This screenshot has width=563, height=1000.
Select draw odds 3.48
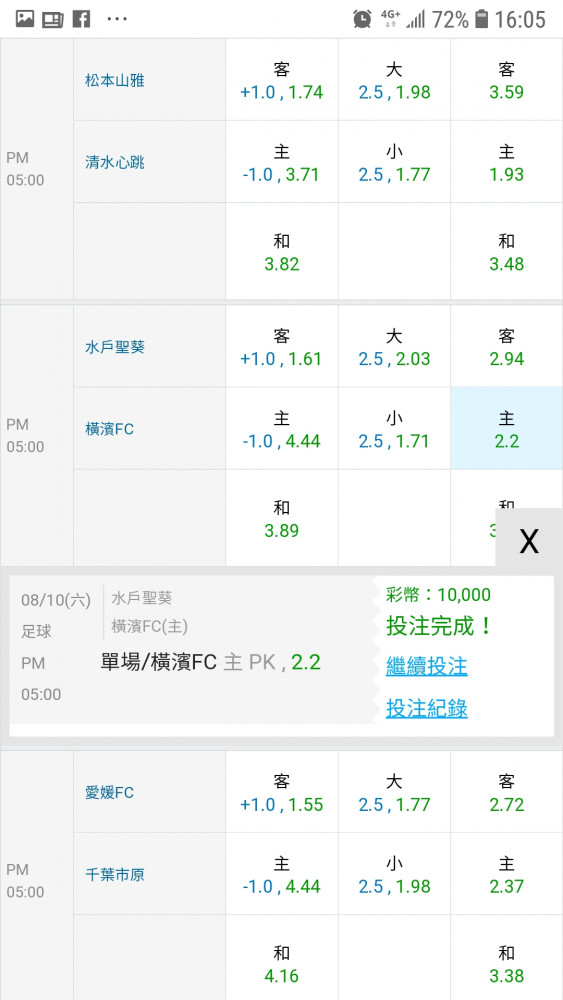(506, 251)
